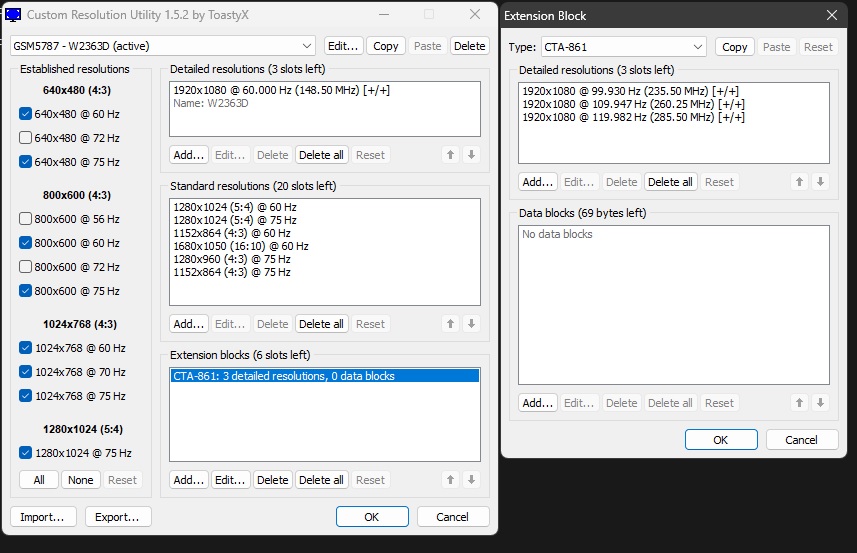
Task: Select 1920x1080 @ 119.982 Hz resolution entry
Action: coord(633,117)
